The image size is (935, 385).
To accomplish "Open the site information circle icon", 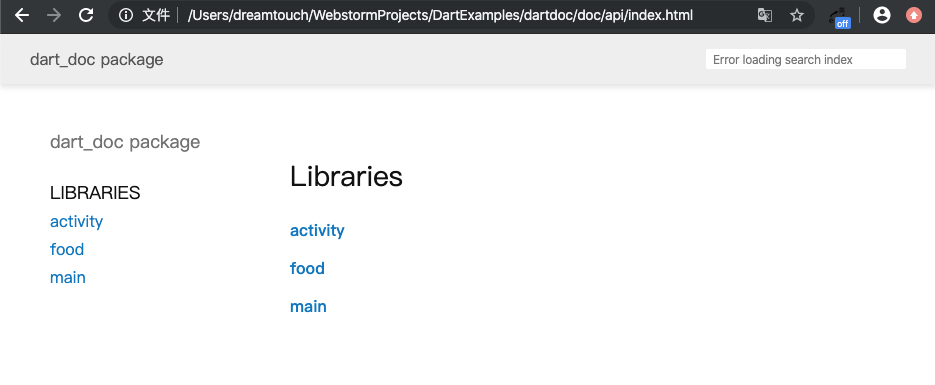I will click(x=126, y=15).
